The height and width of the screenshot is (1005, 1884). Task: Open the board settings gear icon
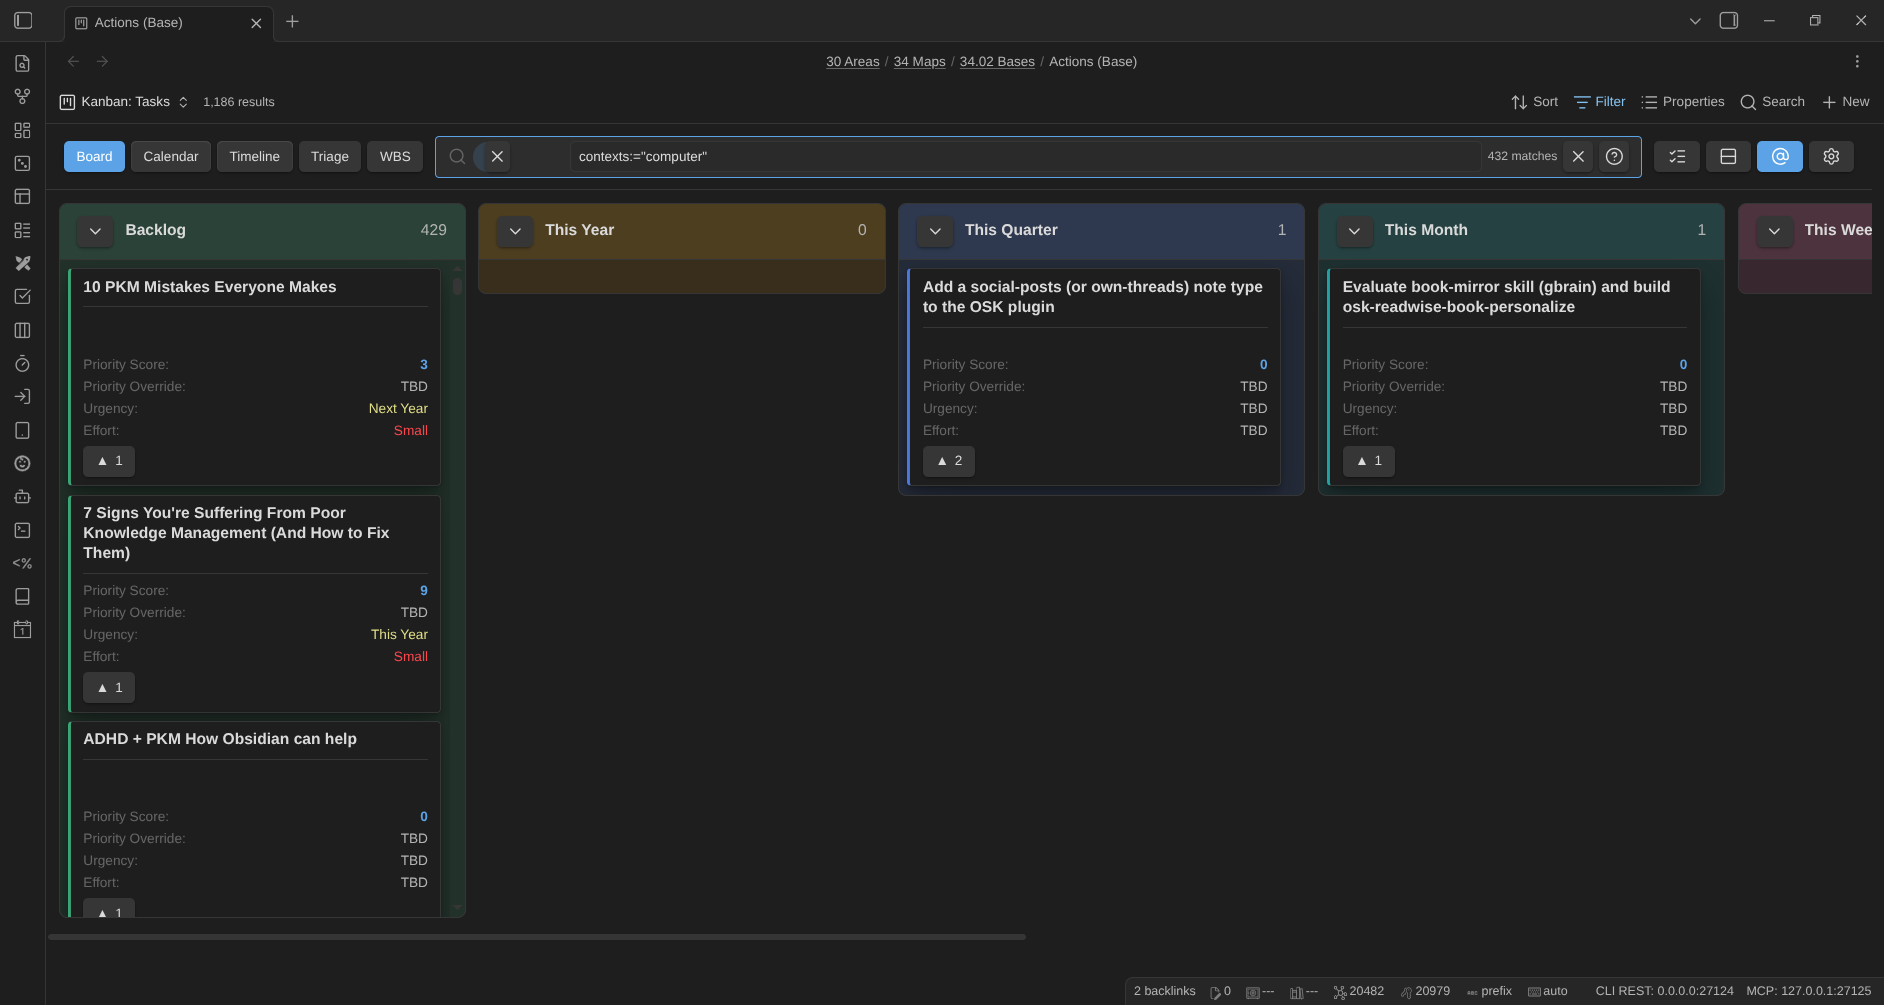pyautogui.click(x=1831, y=156)
